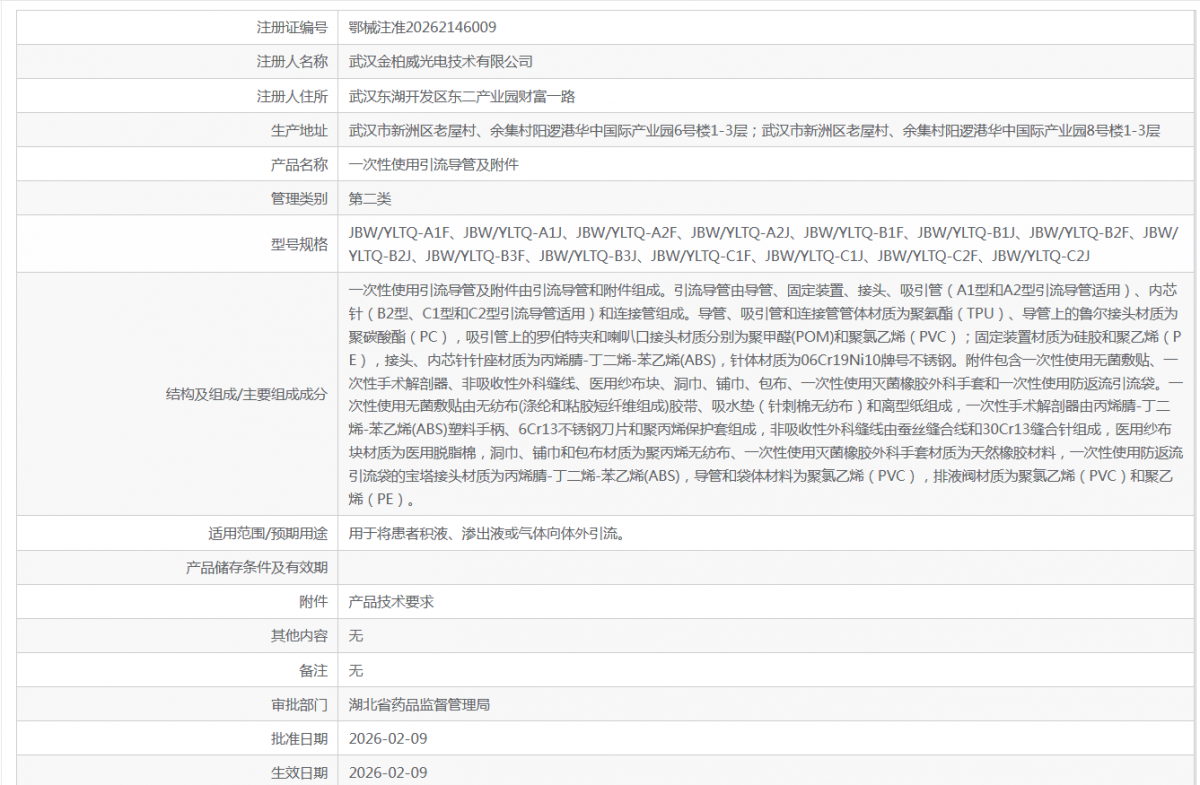Click the 产品技术要求 attachment value
The image size is (1200, 785).
[x=391, y=601]
